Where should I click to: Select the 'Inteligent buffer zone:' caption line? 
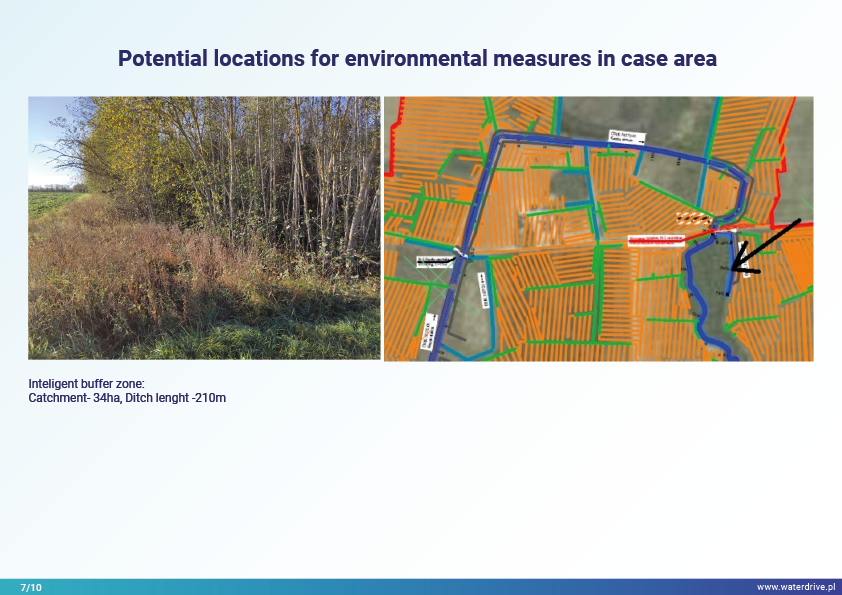(x=87, y=384)
